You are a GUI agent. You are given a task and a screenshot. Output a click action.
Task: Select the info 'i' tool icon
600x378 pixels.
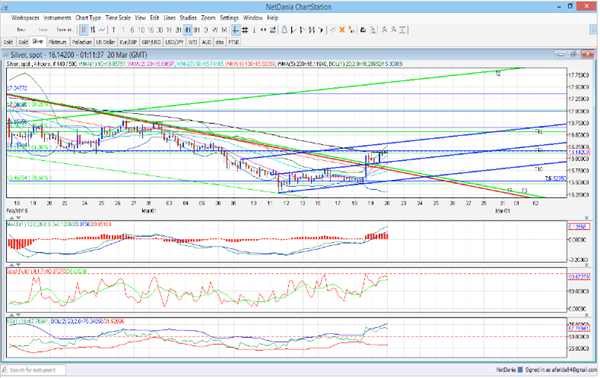(x=254, y=30)
